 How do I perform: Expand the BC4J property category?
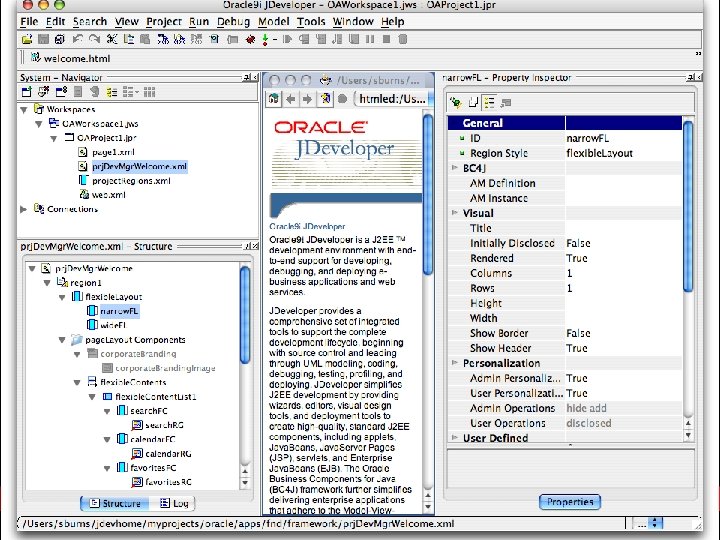pyautogui.click(x=455, y=168)
